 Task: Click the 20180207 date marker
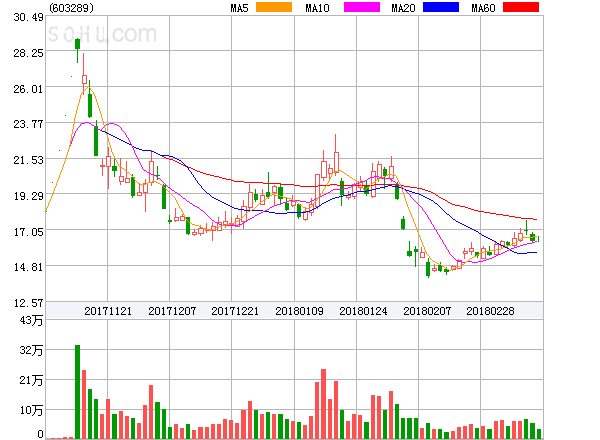(427, 311)
